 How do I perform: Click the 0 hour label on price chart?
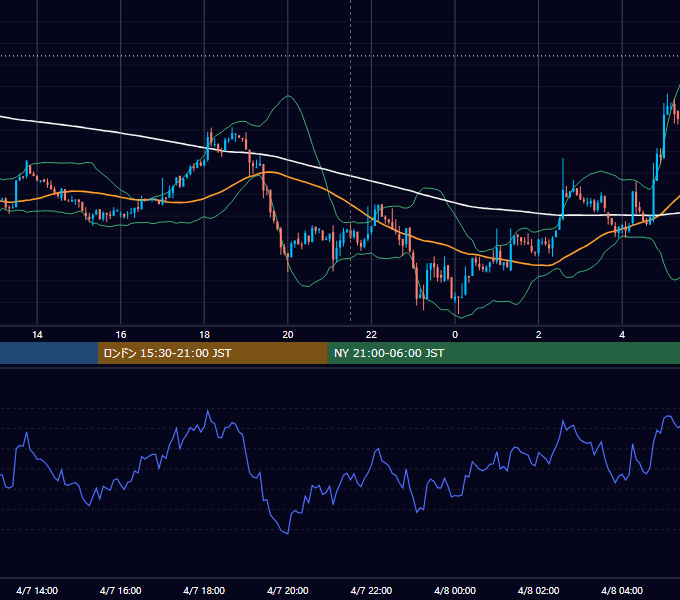(455, 335)
